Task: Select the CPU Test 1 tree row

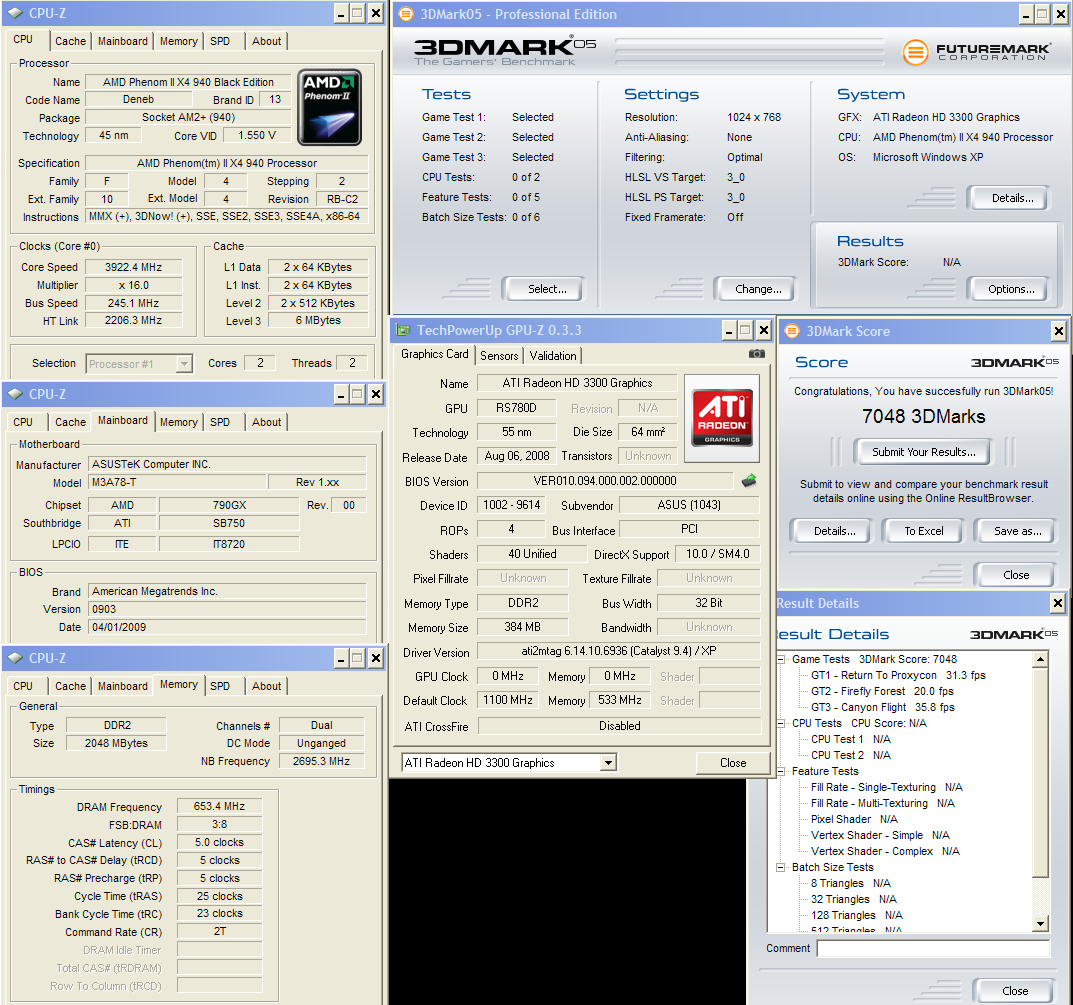Action: (x=851, y=740)
